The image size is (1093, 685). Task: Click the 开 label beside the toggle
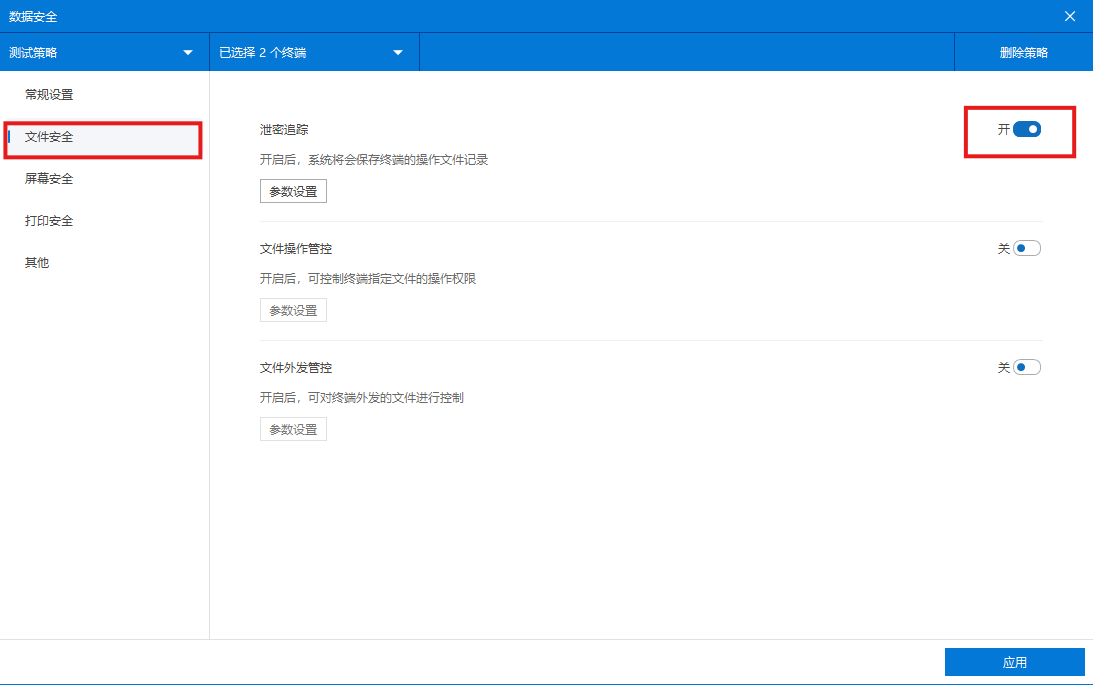(1003, 128)
